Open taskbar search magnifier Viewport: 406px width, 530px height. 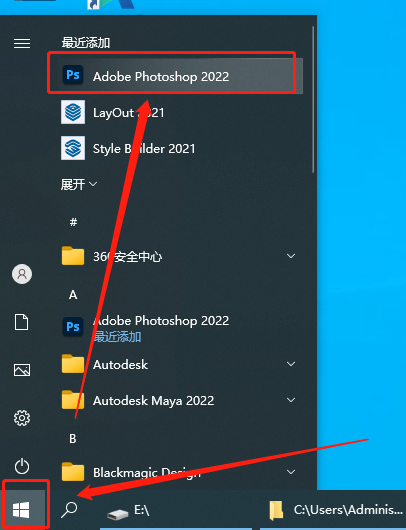(x=69, y=510)
